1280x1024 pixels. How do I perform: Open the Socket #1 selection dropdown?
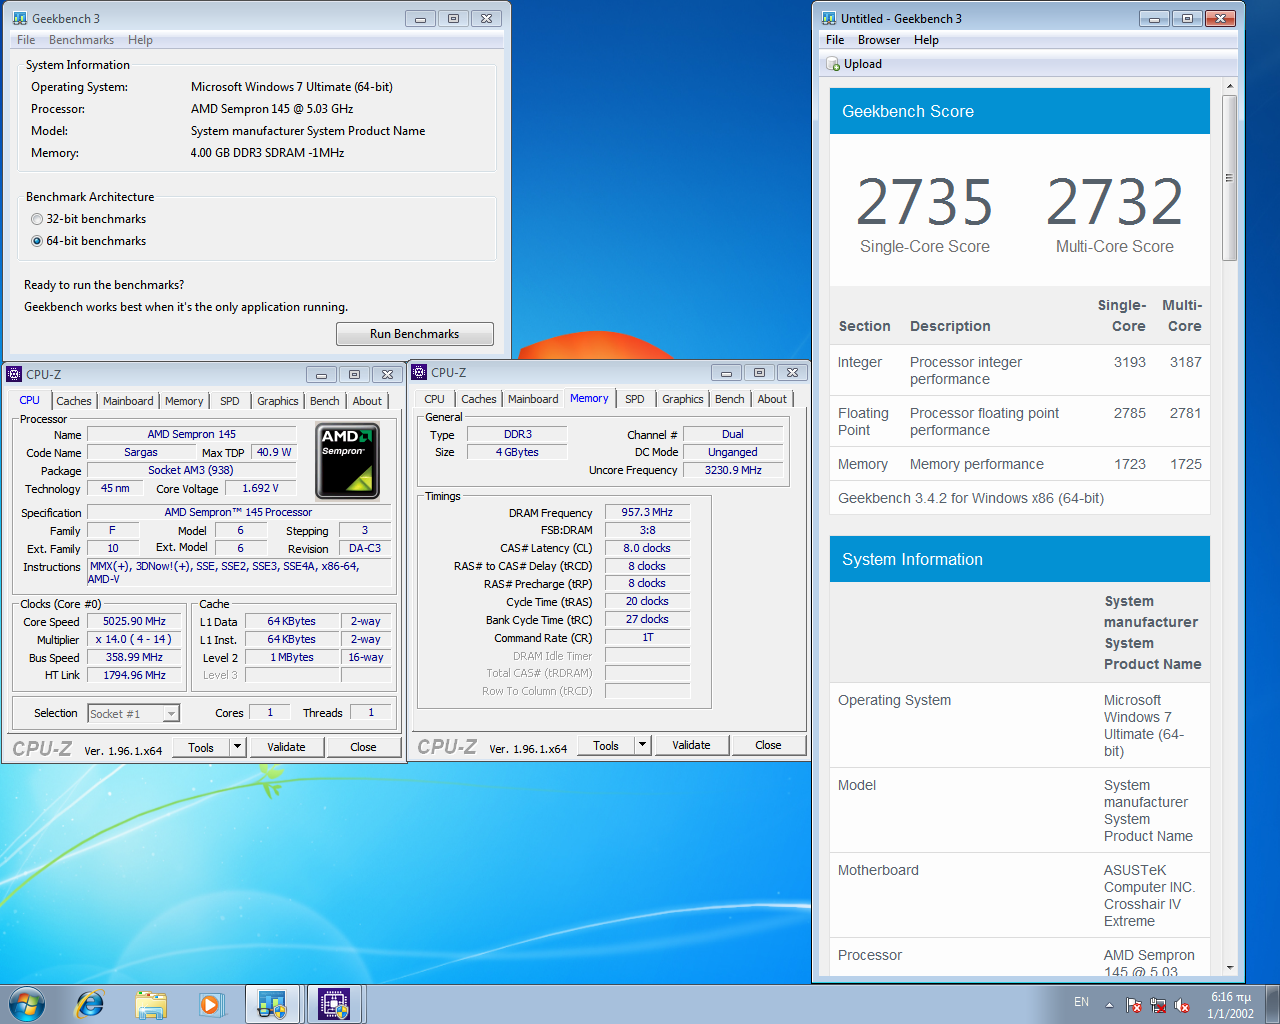(172, 713)
